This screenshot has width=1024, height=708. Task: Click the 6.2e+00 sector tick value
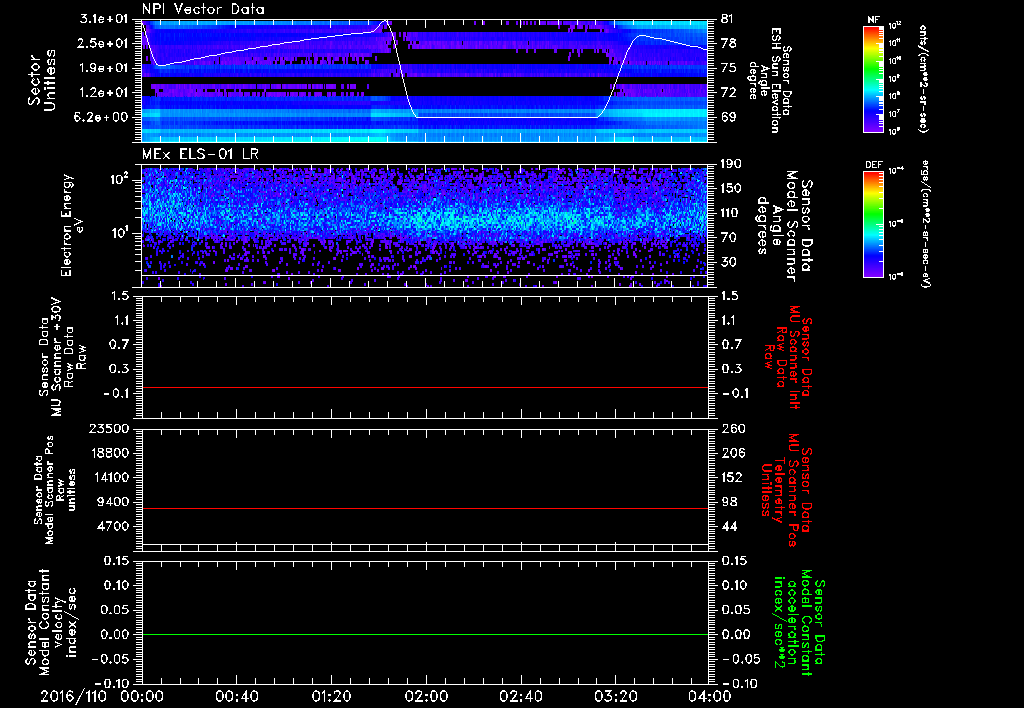pyautogui.click(x=102, y=117)
